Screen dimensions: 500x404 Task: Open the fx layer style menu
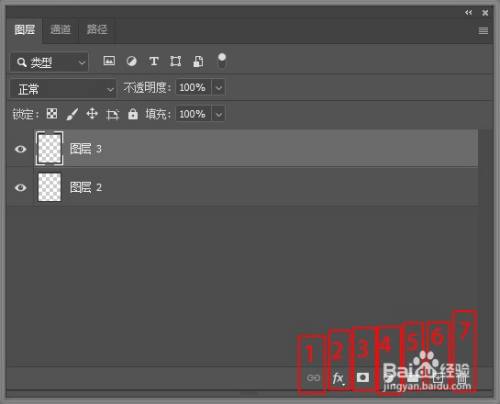point(339,378)
